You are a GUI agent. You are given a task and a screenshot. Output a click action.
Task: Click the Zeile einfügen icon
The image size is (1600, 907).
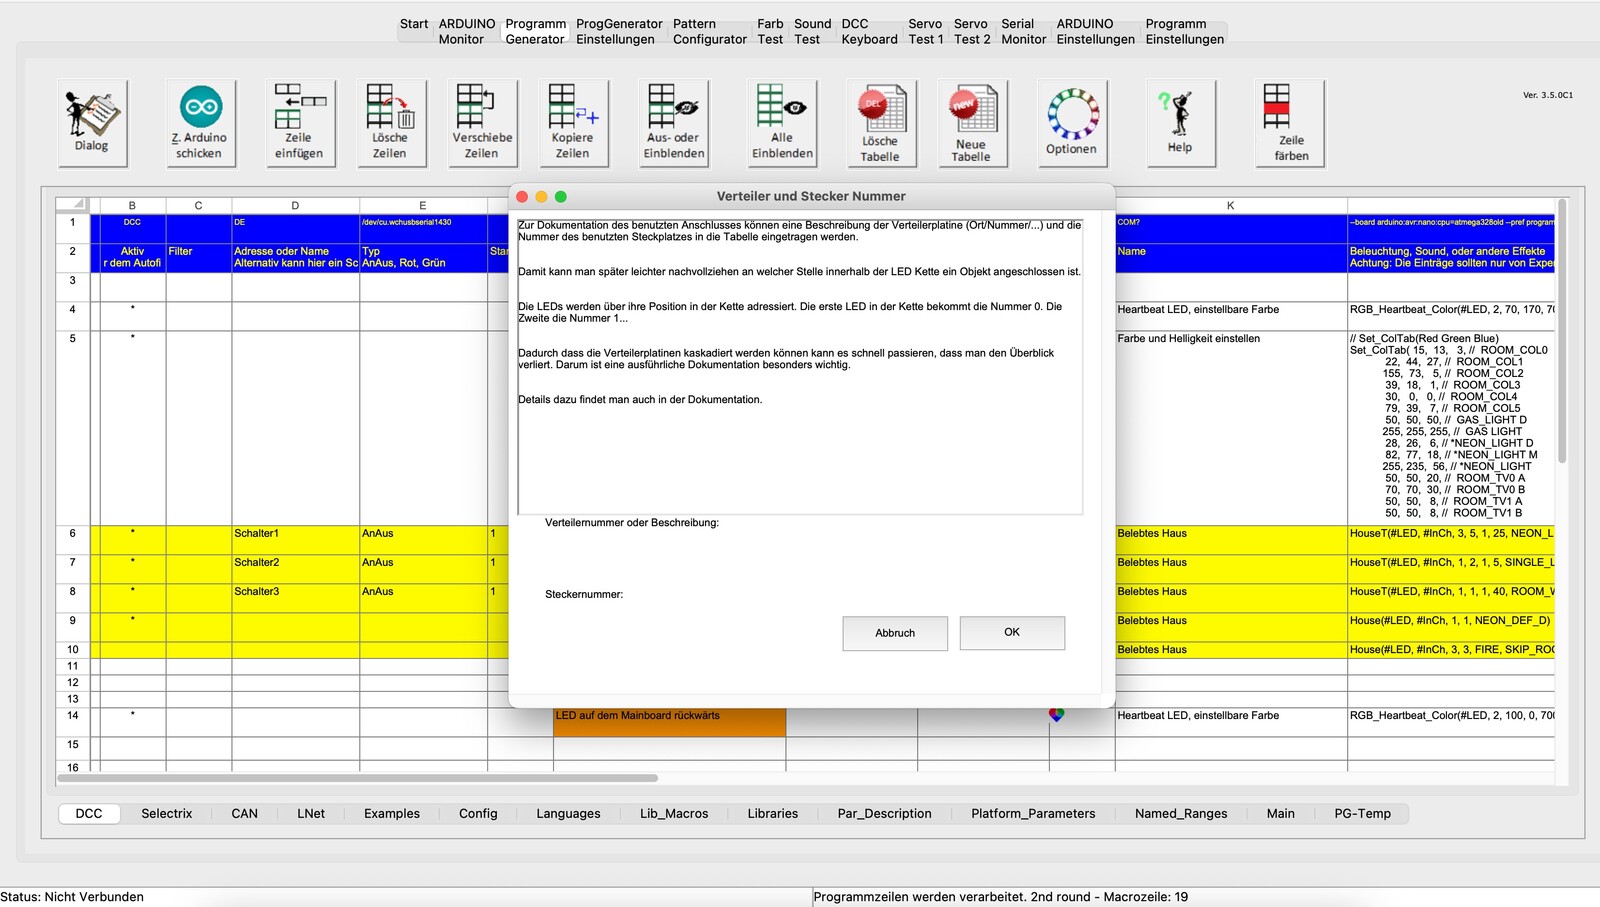[x=299, y=122]
